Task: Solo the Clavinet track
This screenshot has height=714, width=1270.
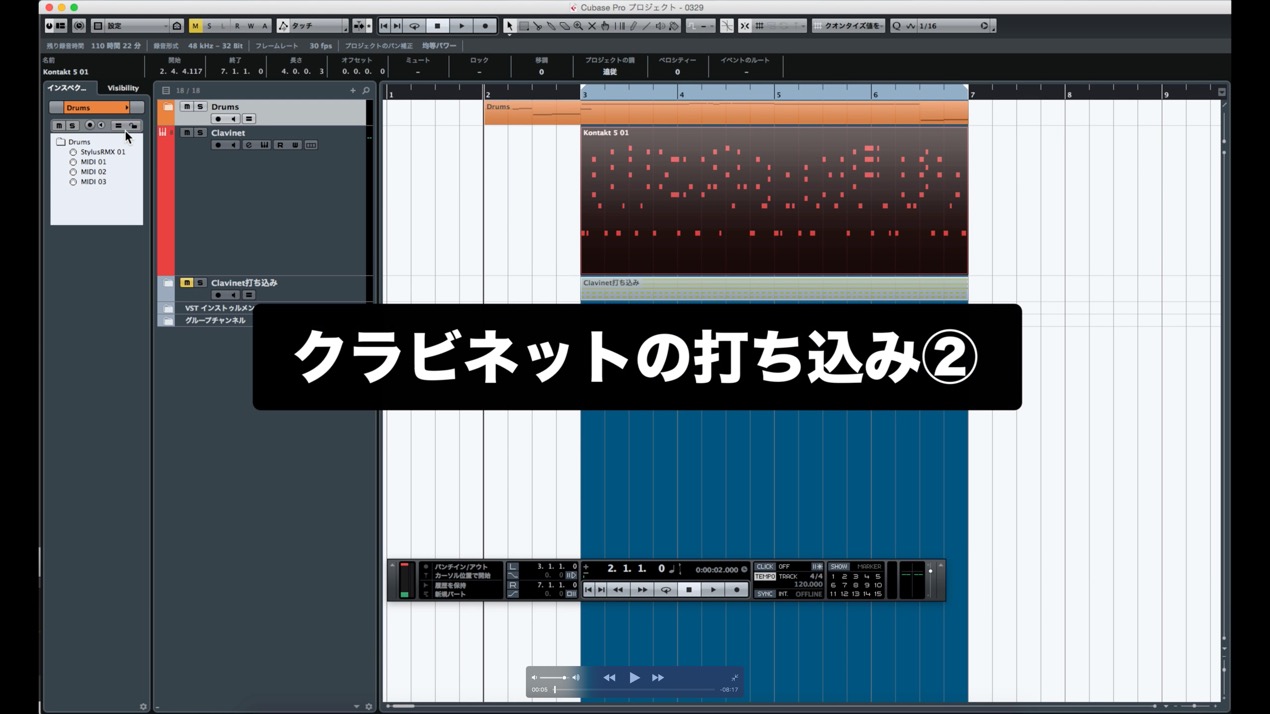Action: [200, 133]
